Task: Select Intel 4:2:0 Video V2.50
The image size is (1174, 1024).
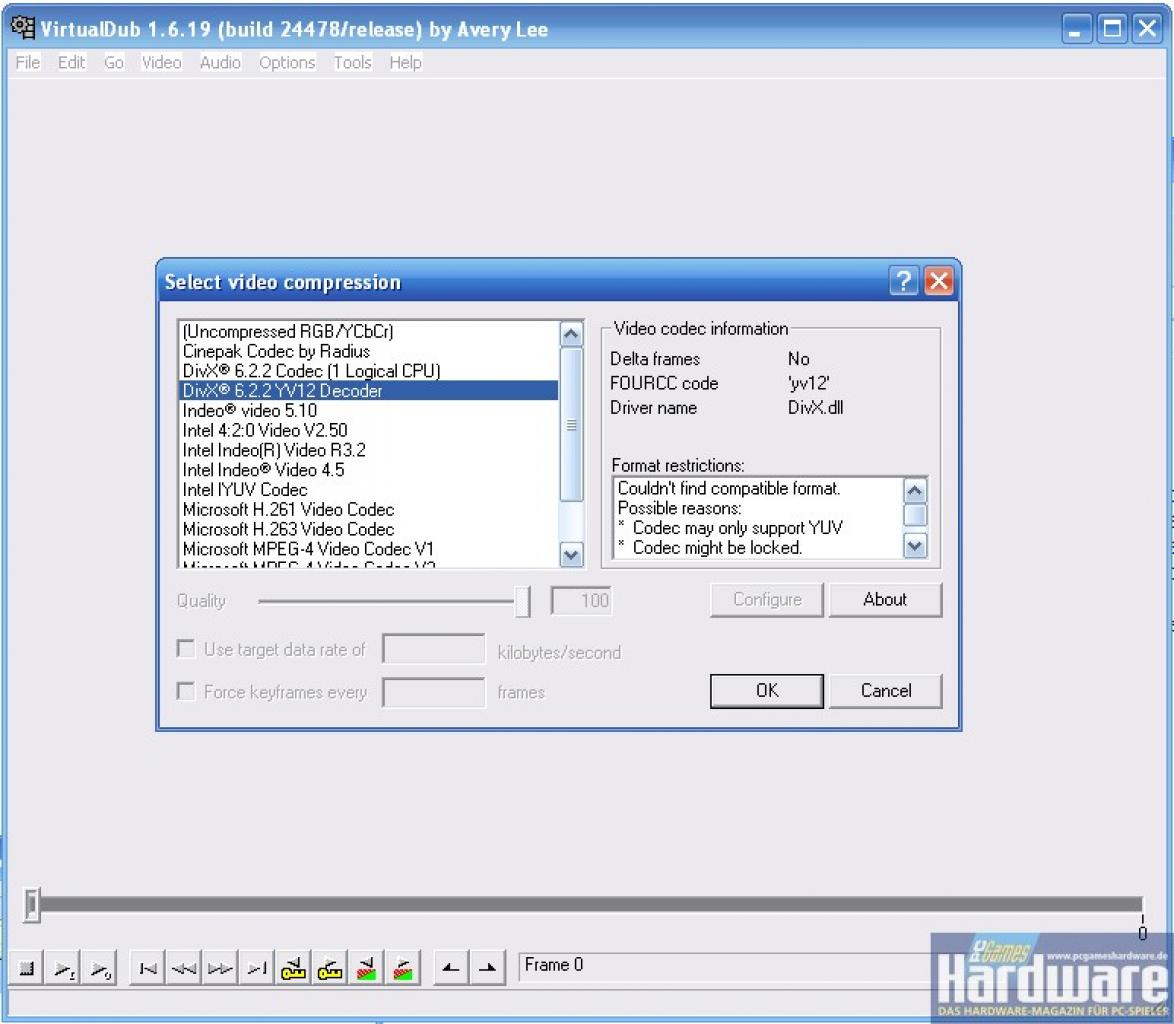Action: (x=370, y=430)
